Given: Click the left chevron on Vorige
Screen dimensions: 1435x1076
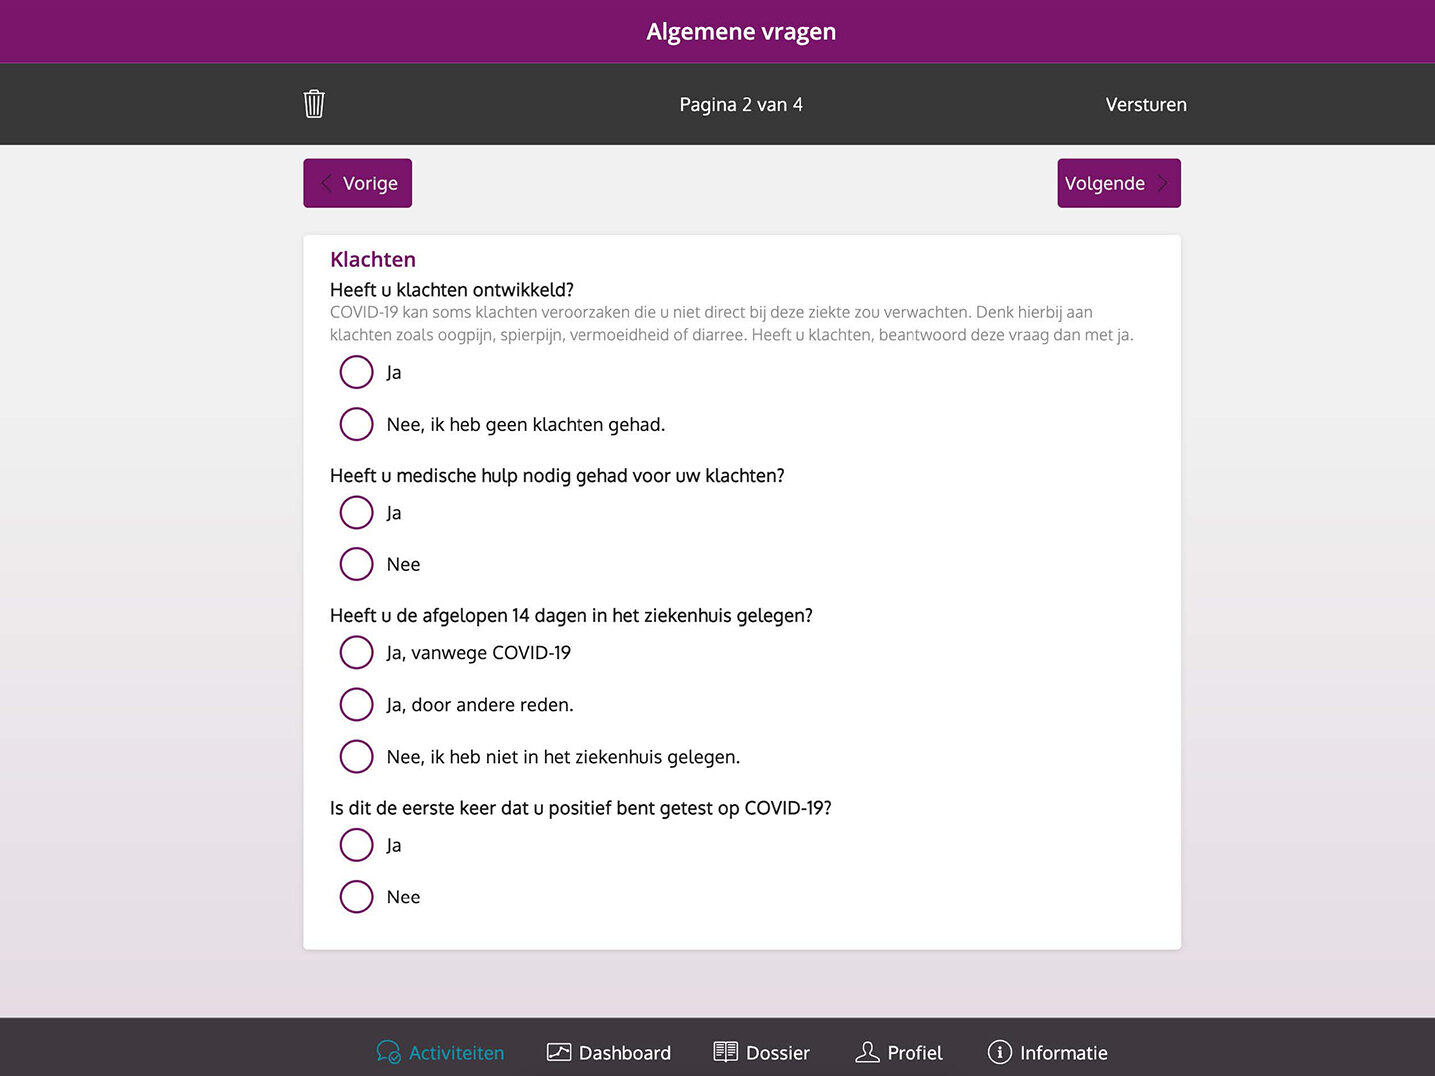Looking at the screenshot, I should [326, 183].
